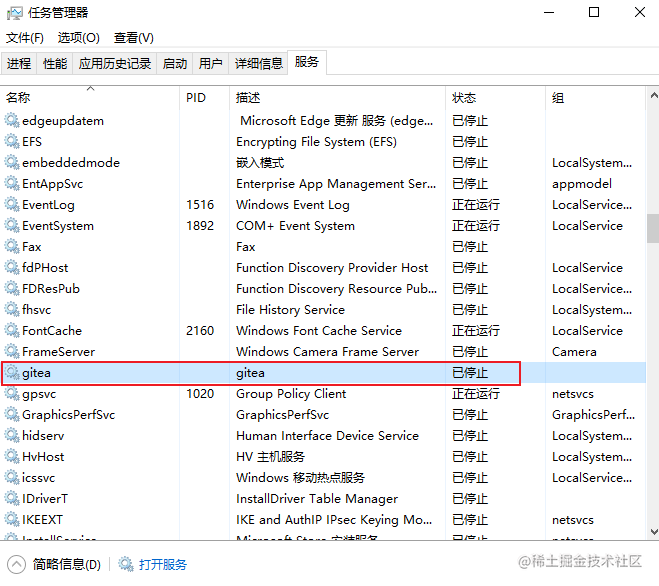Click the FontCache gear icon
Viewport: 659px width, 586px height.
point(12,331)
